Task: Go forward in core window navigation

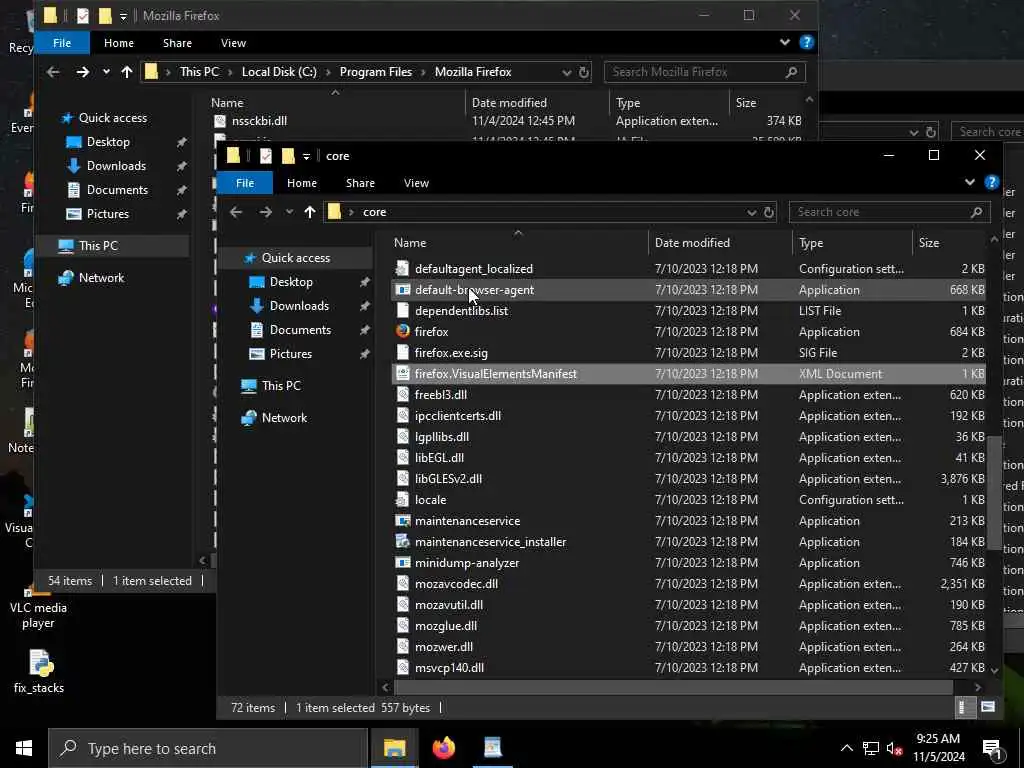Action: pos(265,212)
